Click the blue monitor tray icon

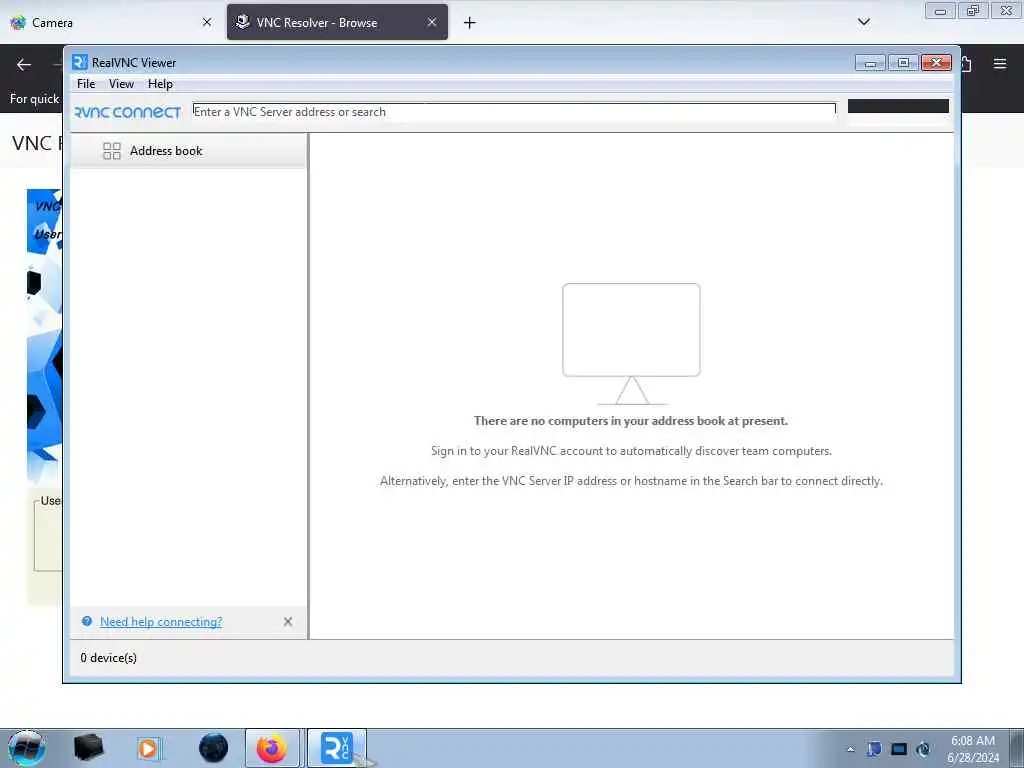pos(899,749)
